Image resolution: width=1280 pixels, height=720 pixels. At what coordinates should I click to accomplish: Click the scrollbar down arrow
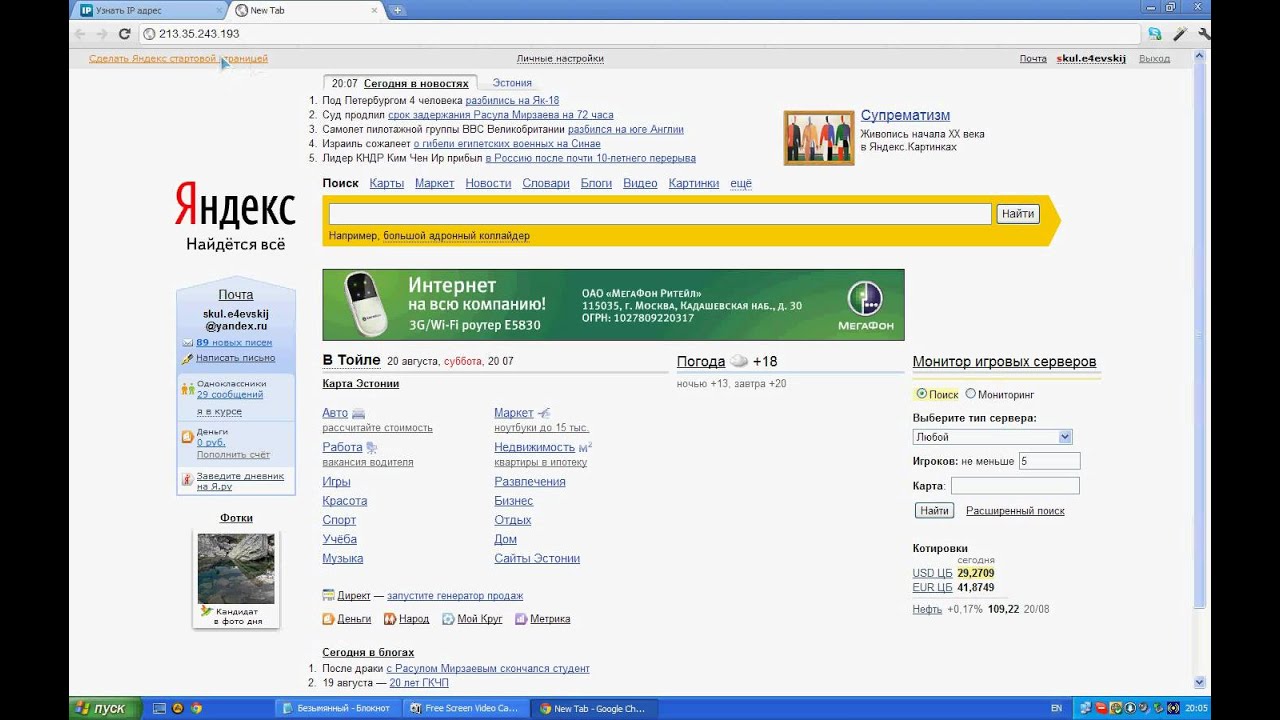tap(1199, 682)
